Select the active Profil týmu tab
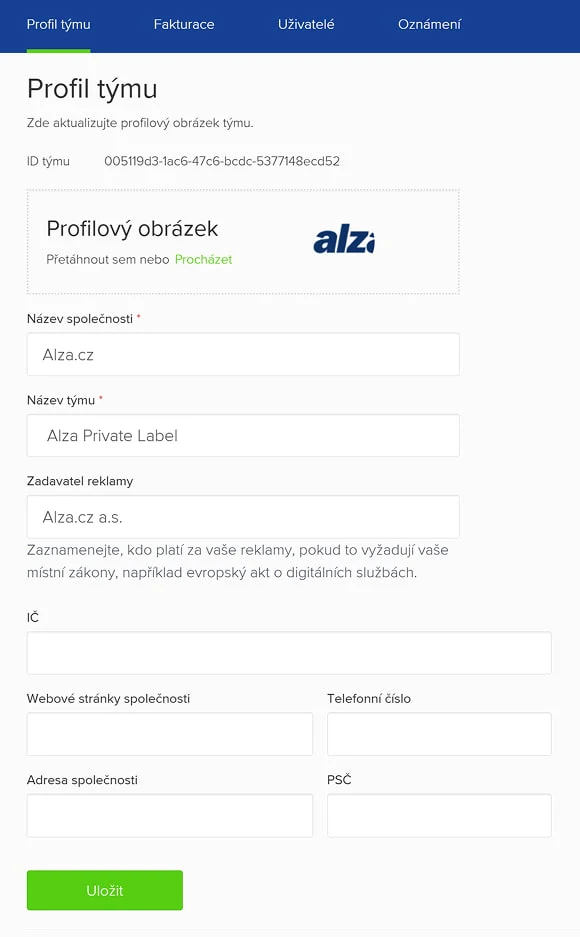 (x=60, y=24)
